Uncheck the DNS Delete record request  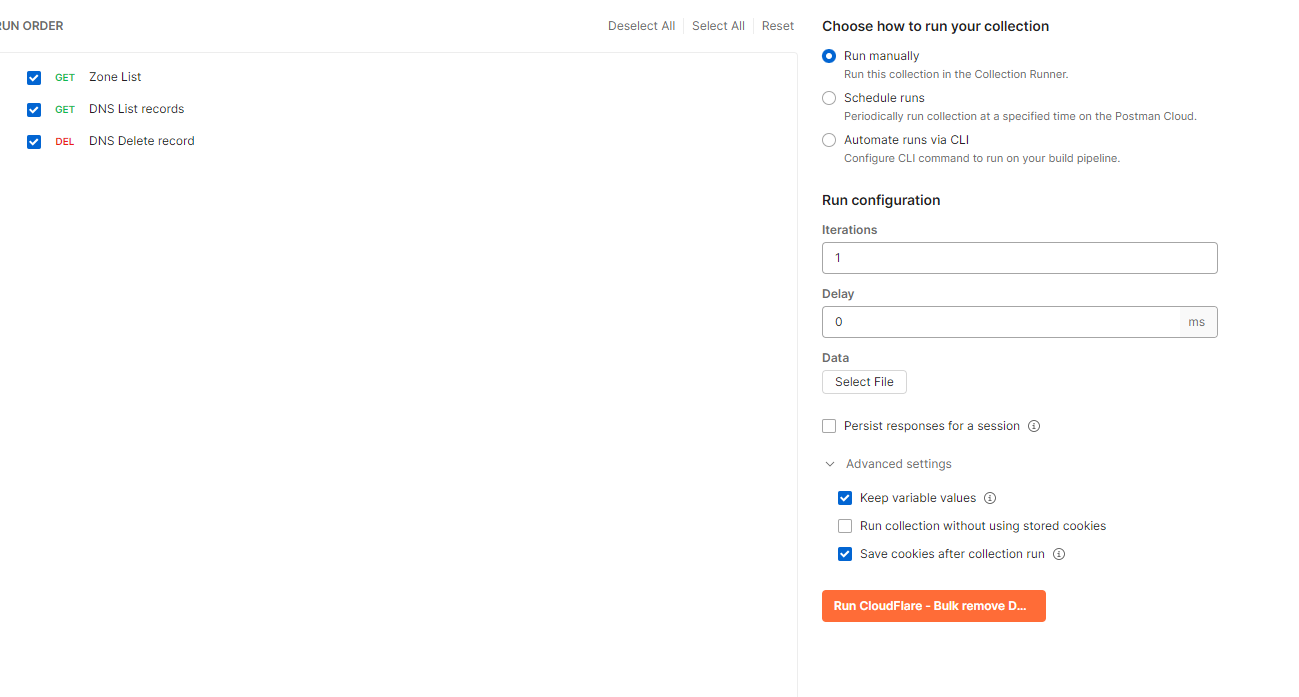(34, 141)
